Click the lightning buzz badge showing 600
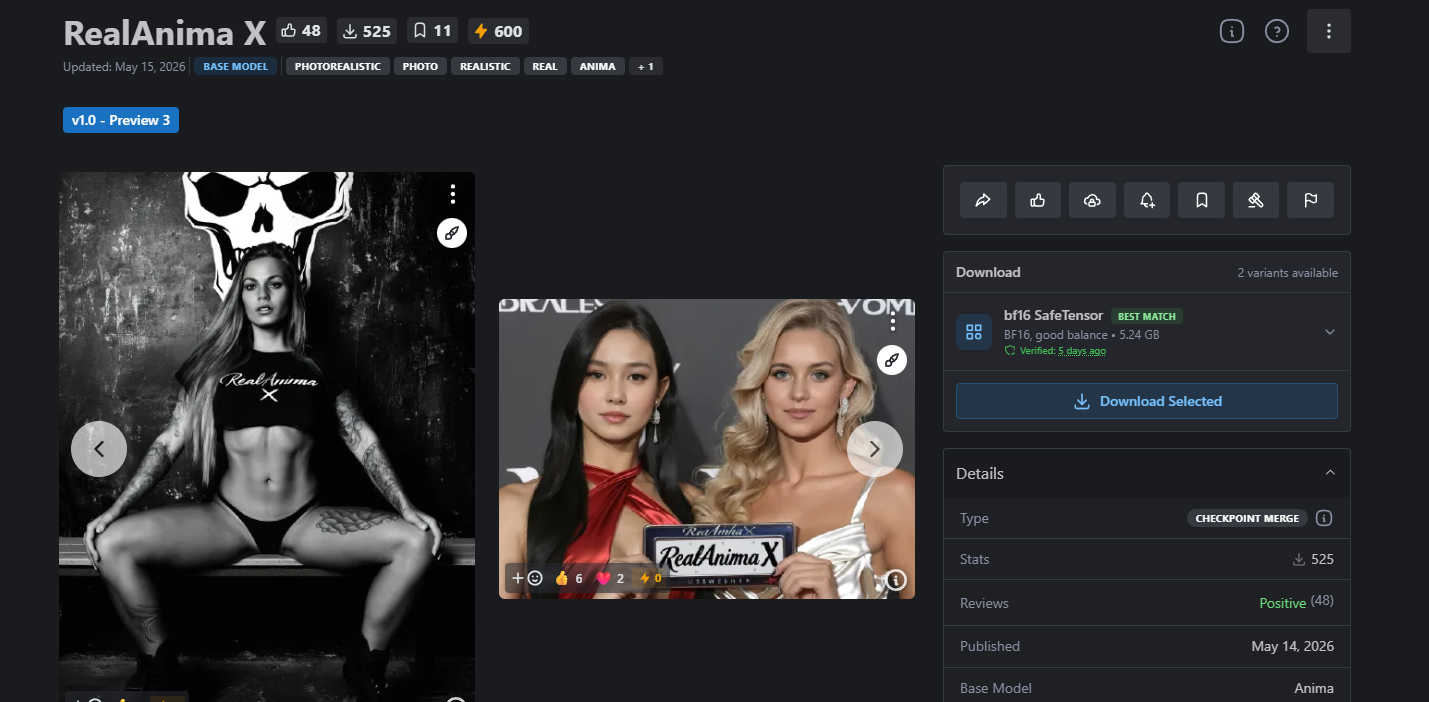 (x=497, y=31)
